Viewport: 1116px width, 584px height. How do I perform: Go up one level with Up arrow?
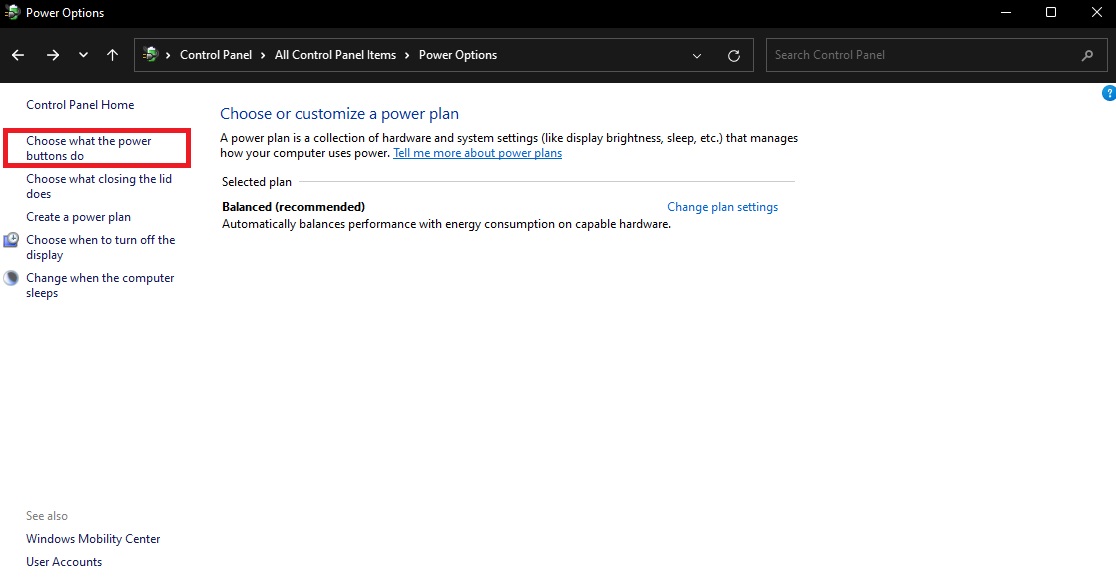click(x=112, y=55)
